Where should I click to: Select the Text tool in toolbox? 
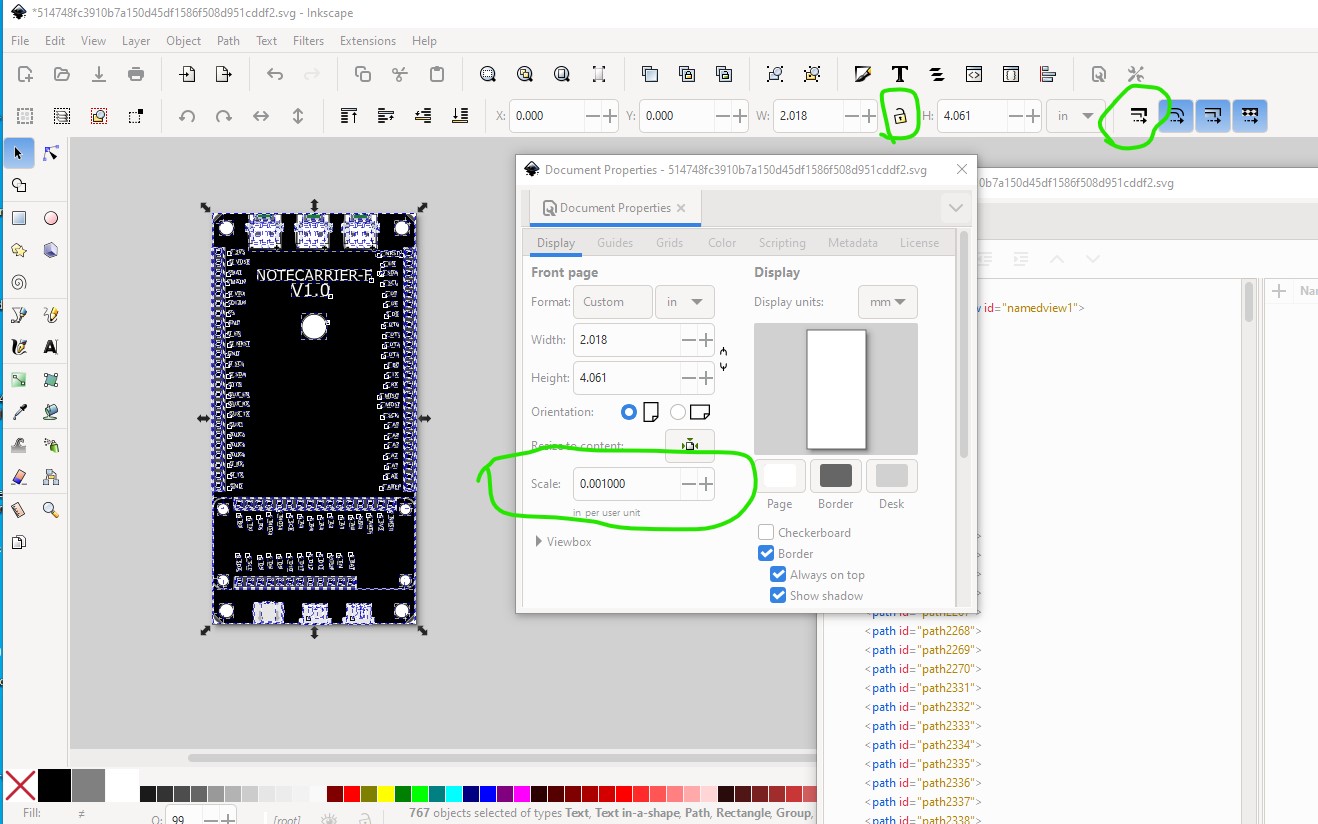(51, 347)
